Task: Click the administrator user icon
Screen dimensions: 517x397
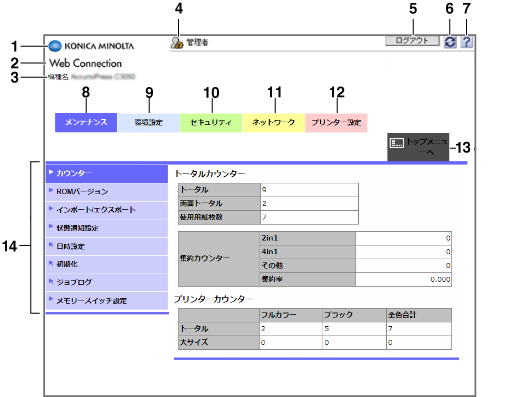Action: click(177, 43)
